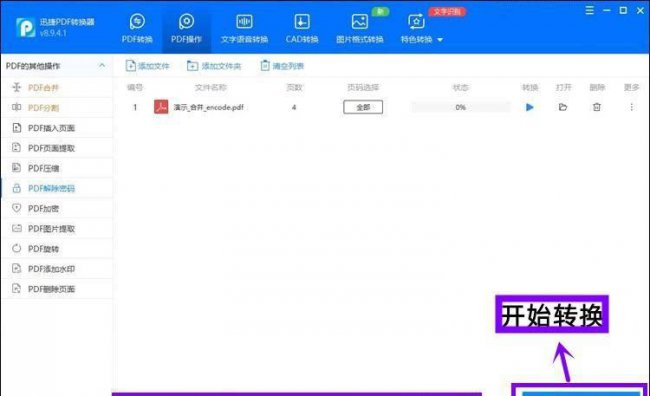This screenshot has width=650, height=396.
Task: Expand the 特色转换 dropdown arrow
Action: pos(440,40)
